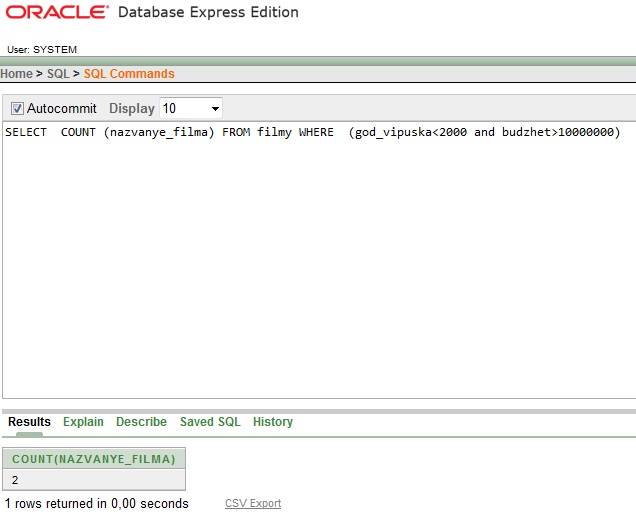Click '1 rows returned in 0,00 seconds' text
Viewport: 636px width, 526px height.
click(97, 503)
